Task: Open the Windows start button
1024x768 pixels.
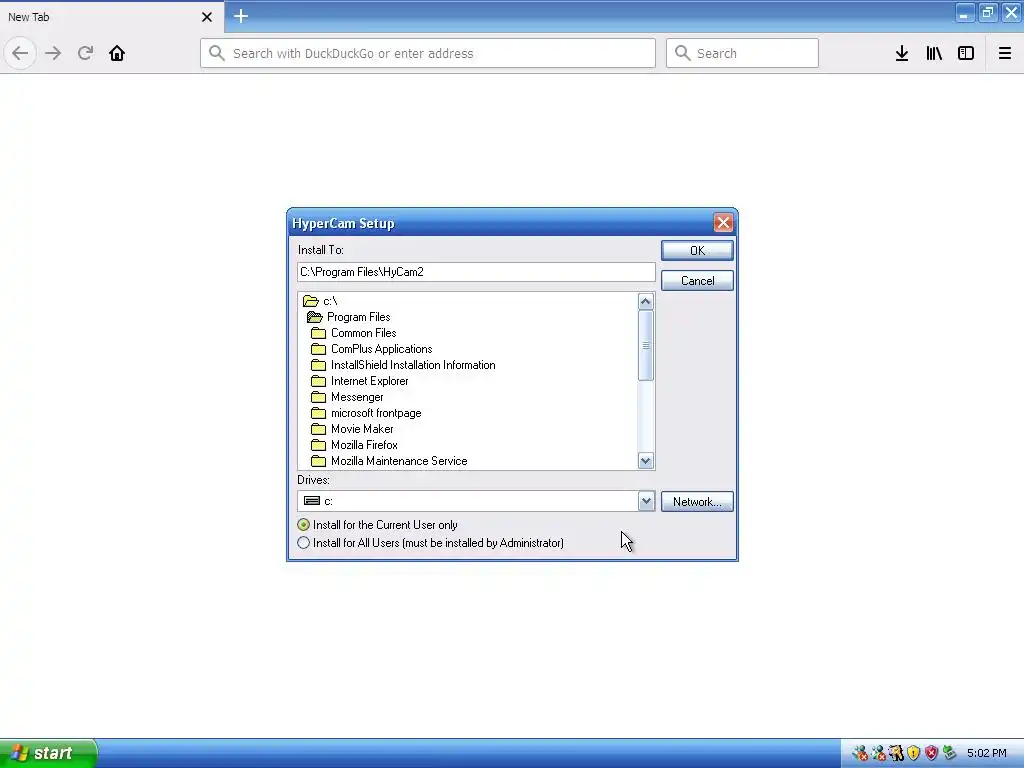Action: (x=48, y=753)
